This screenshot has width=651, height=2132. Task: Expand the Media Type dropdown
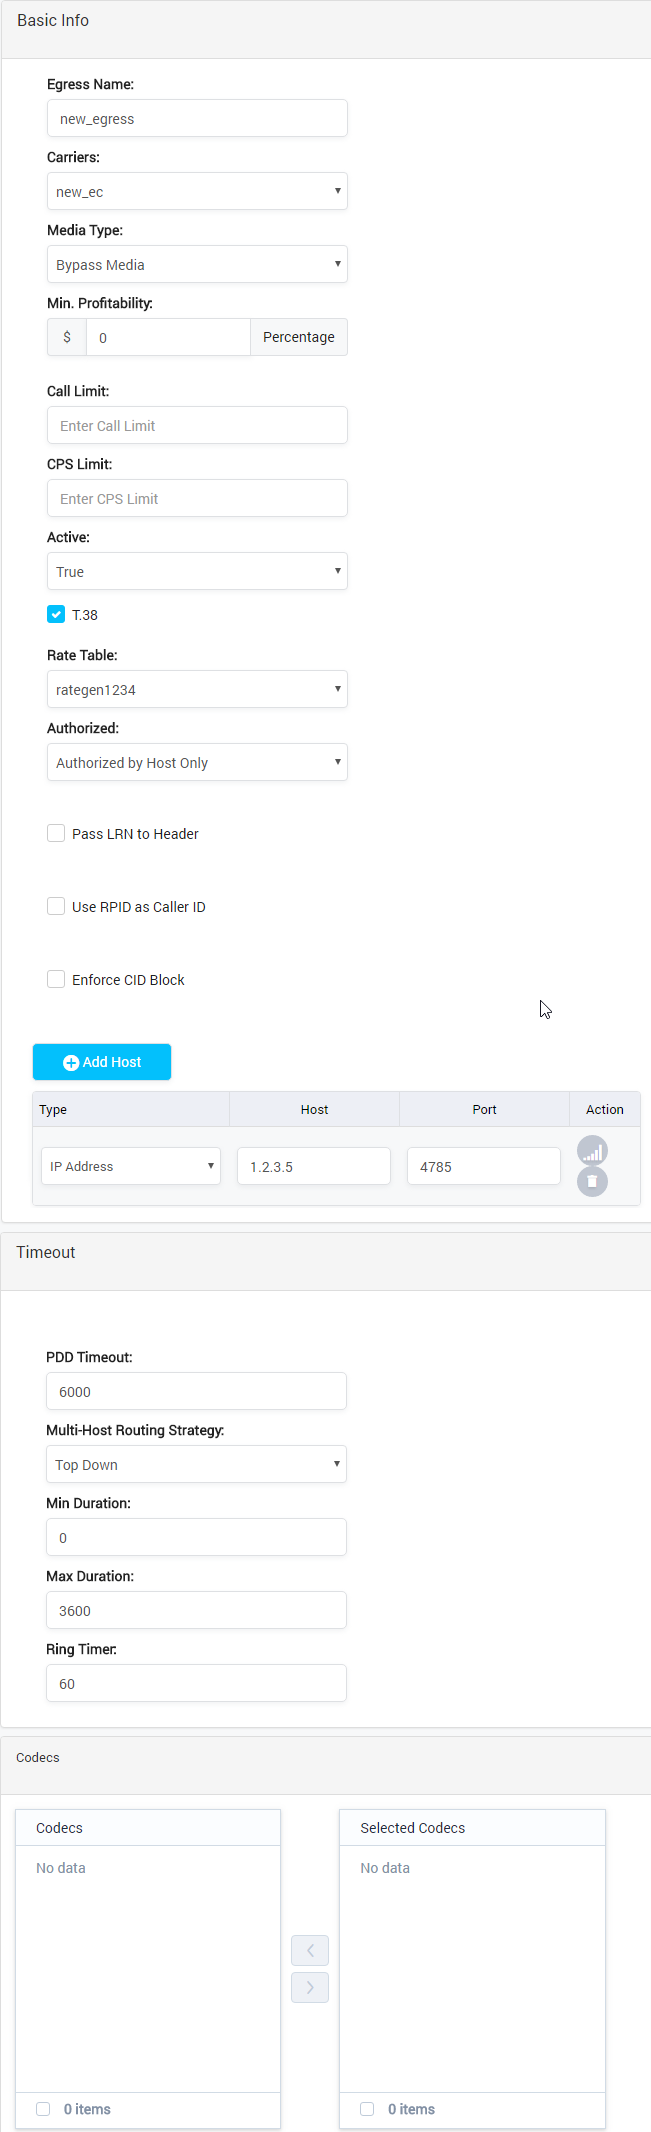pos(197,264)
